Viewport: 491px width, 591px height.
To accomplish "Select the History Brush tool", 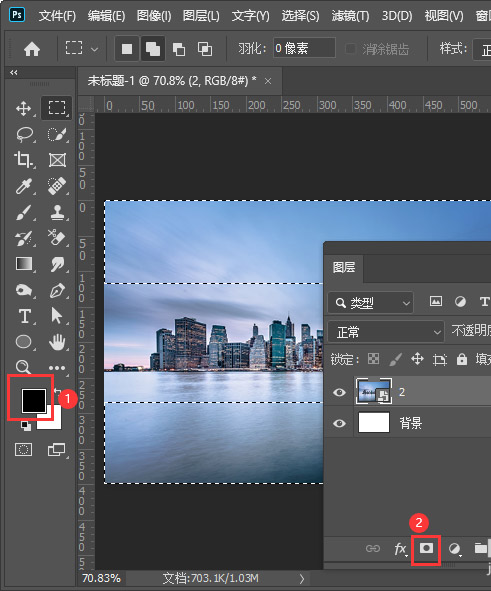I will coord(24,239).
